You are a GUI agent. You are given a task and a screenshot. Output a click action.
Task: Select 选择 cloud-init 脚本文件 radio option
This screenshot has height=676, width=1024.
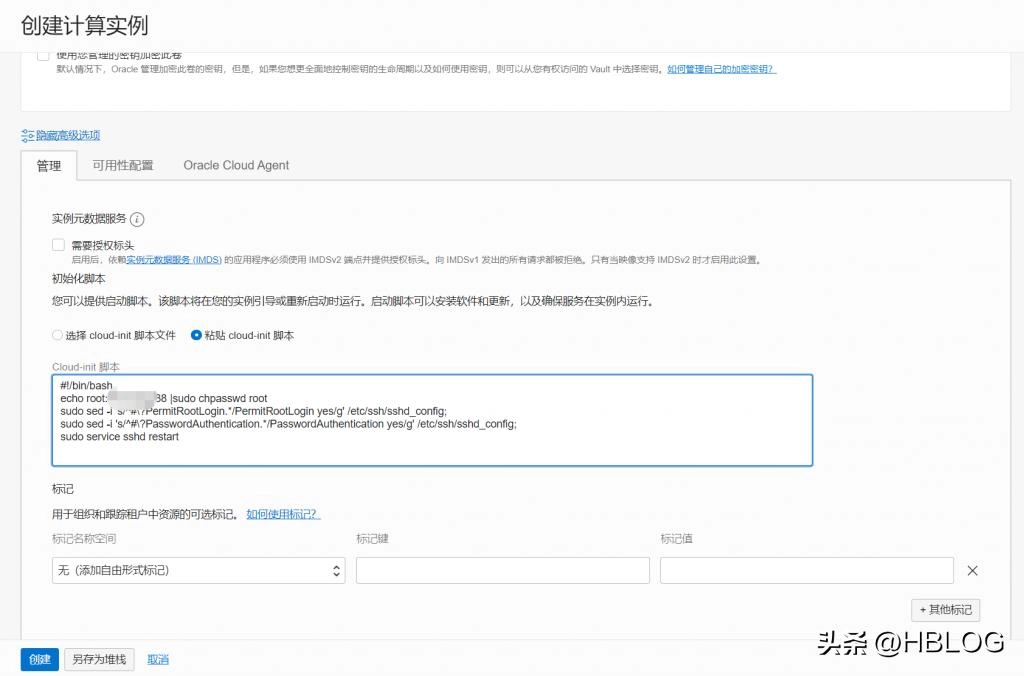pyautogui.click(x=57, y=335)
